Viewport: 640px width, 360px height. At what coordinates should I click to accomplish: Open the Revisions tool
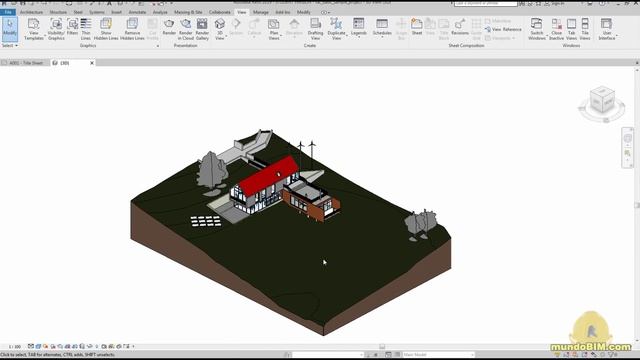coord(460,27)
